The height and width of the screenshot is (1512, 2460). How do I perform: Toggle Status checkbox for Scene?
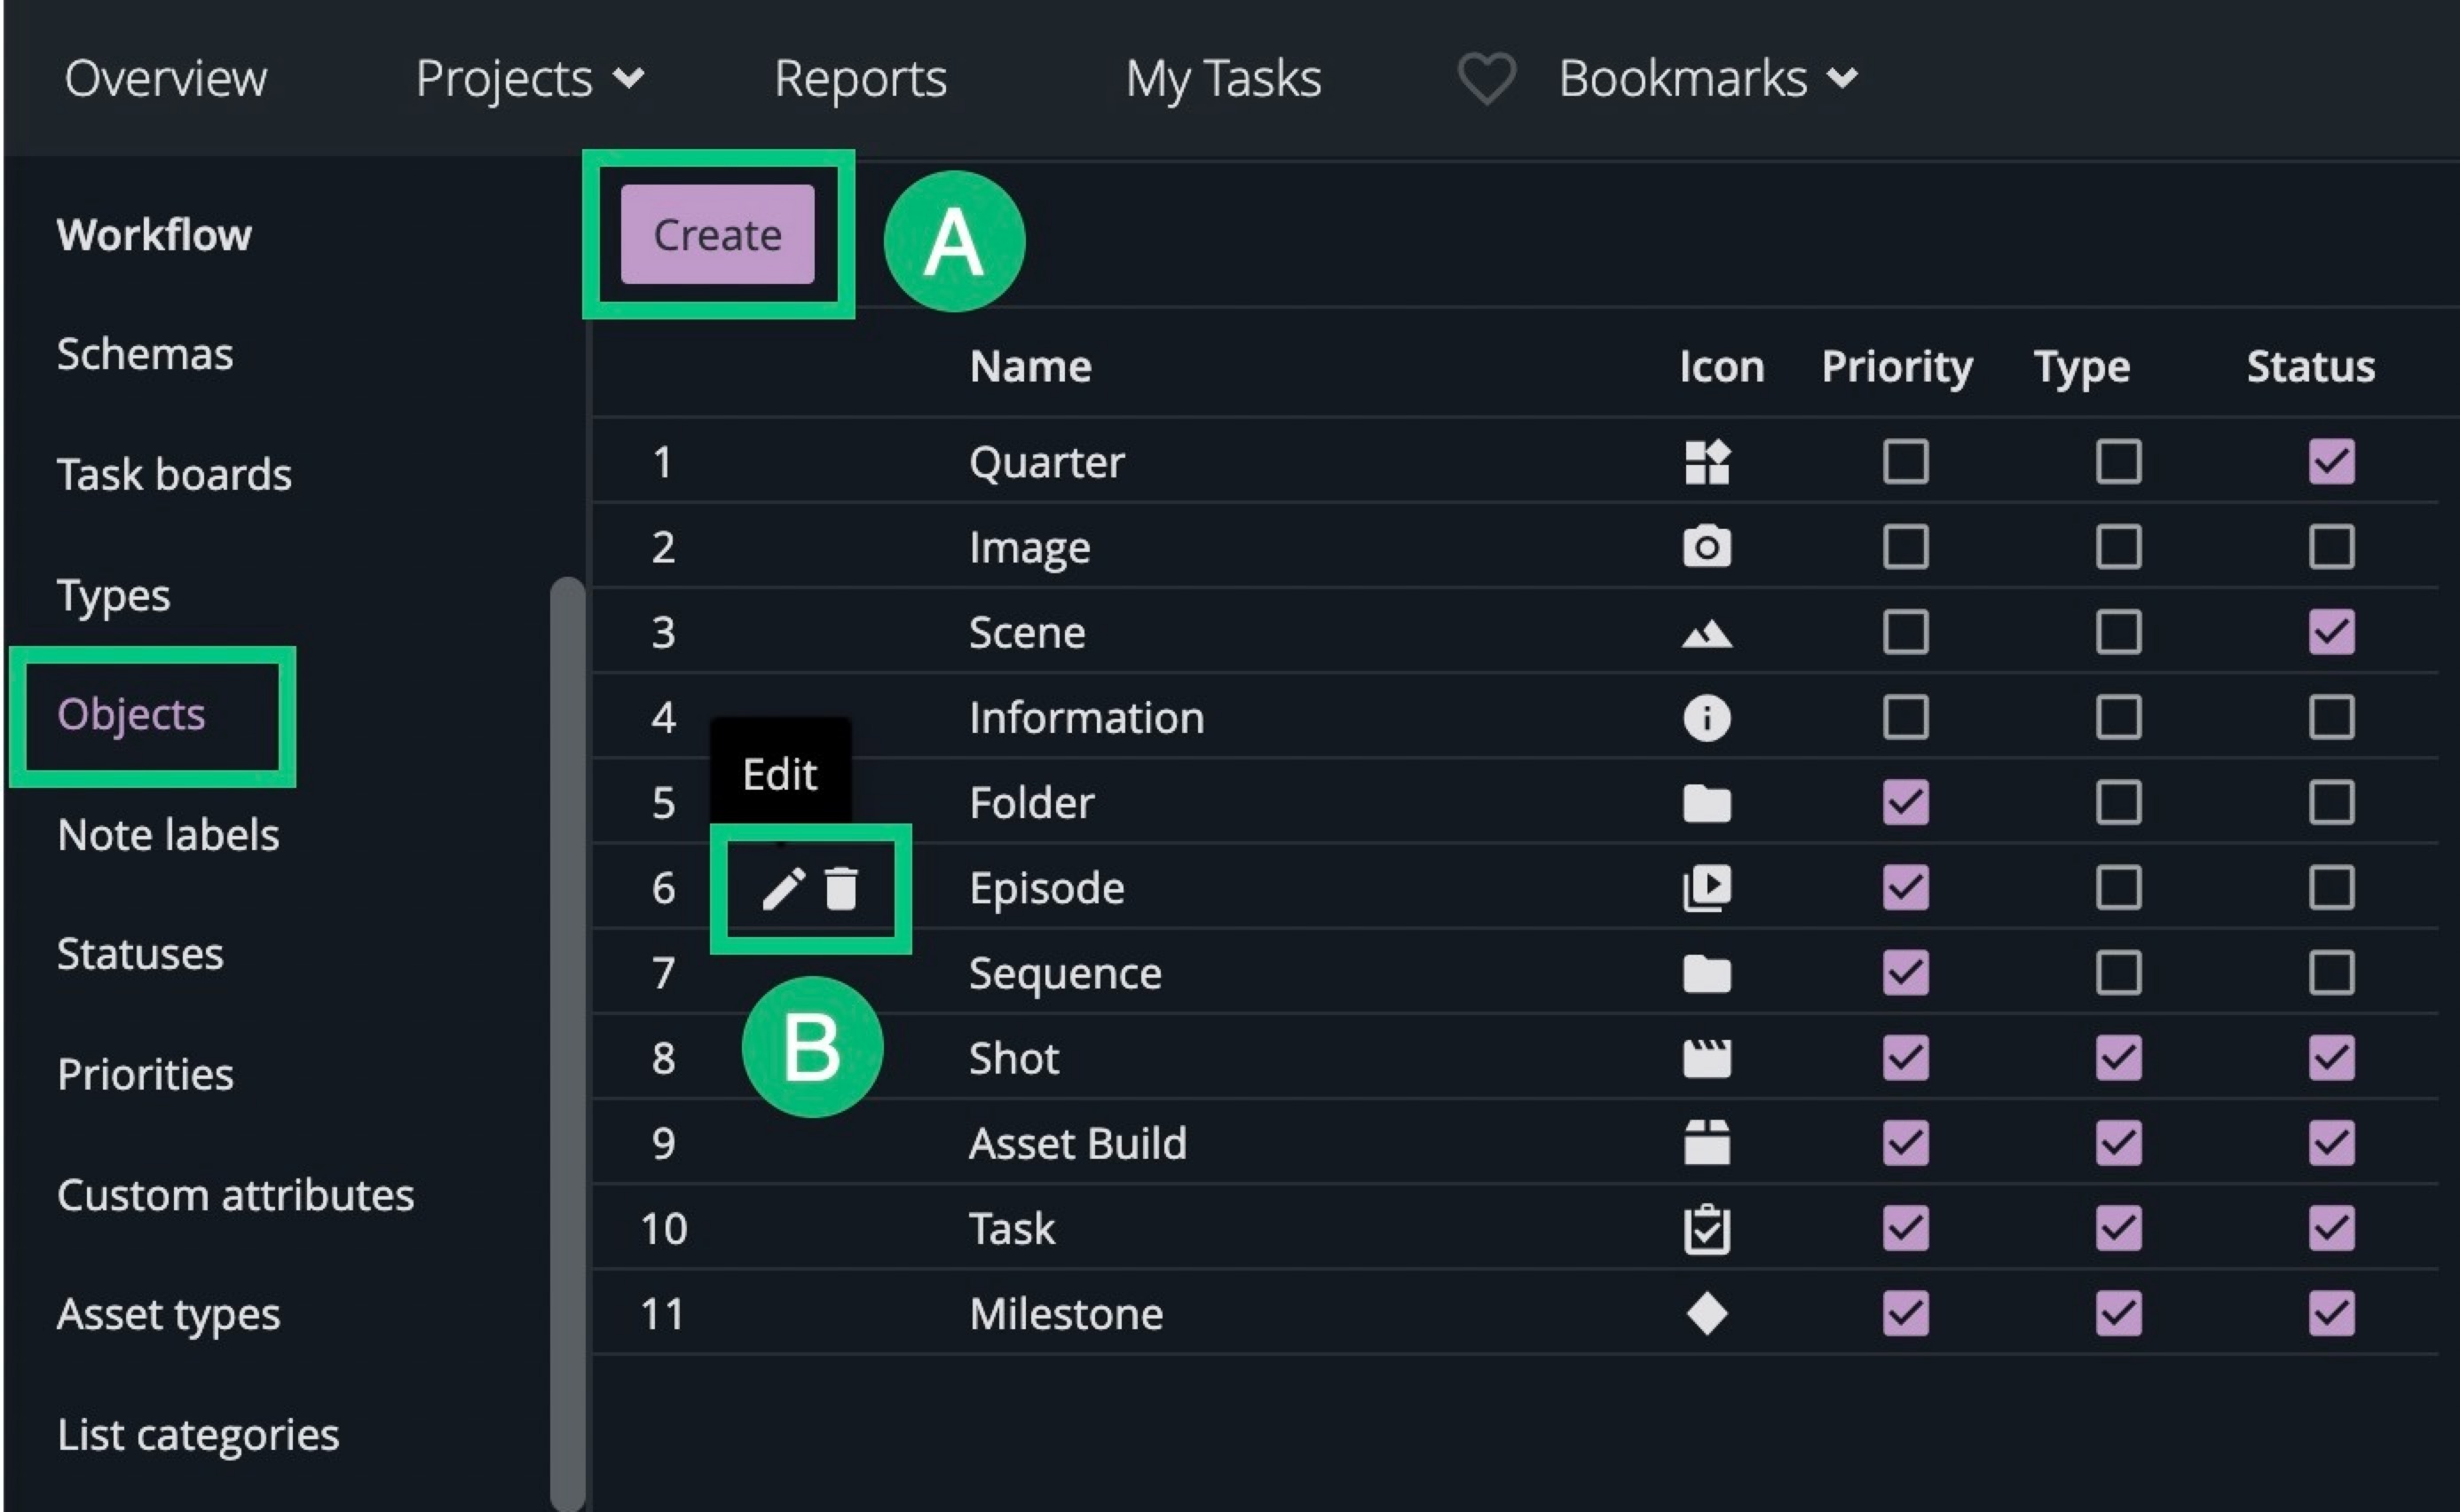(x=2332, y=632)
